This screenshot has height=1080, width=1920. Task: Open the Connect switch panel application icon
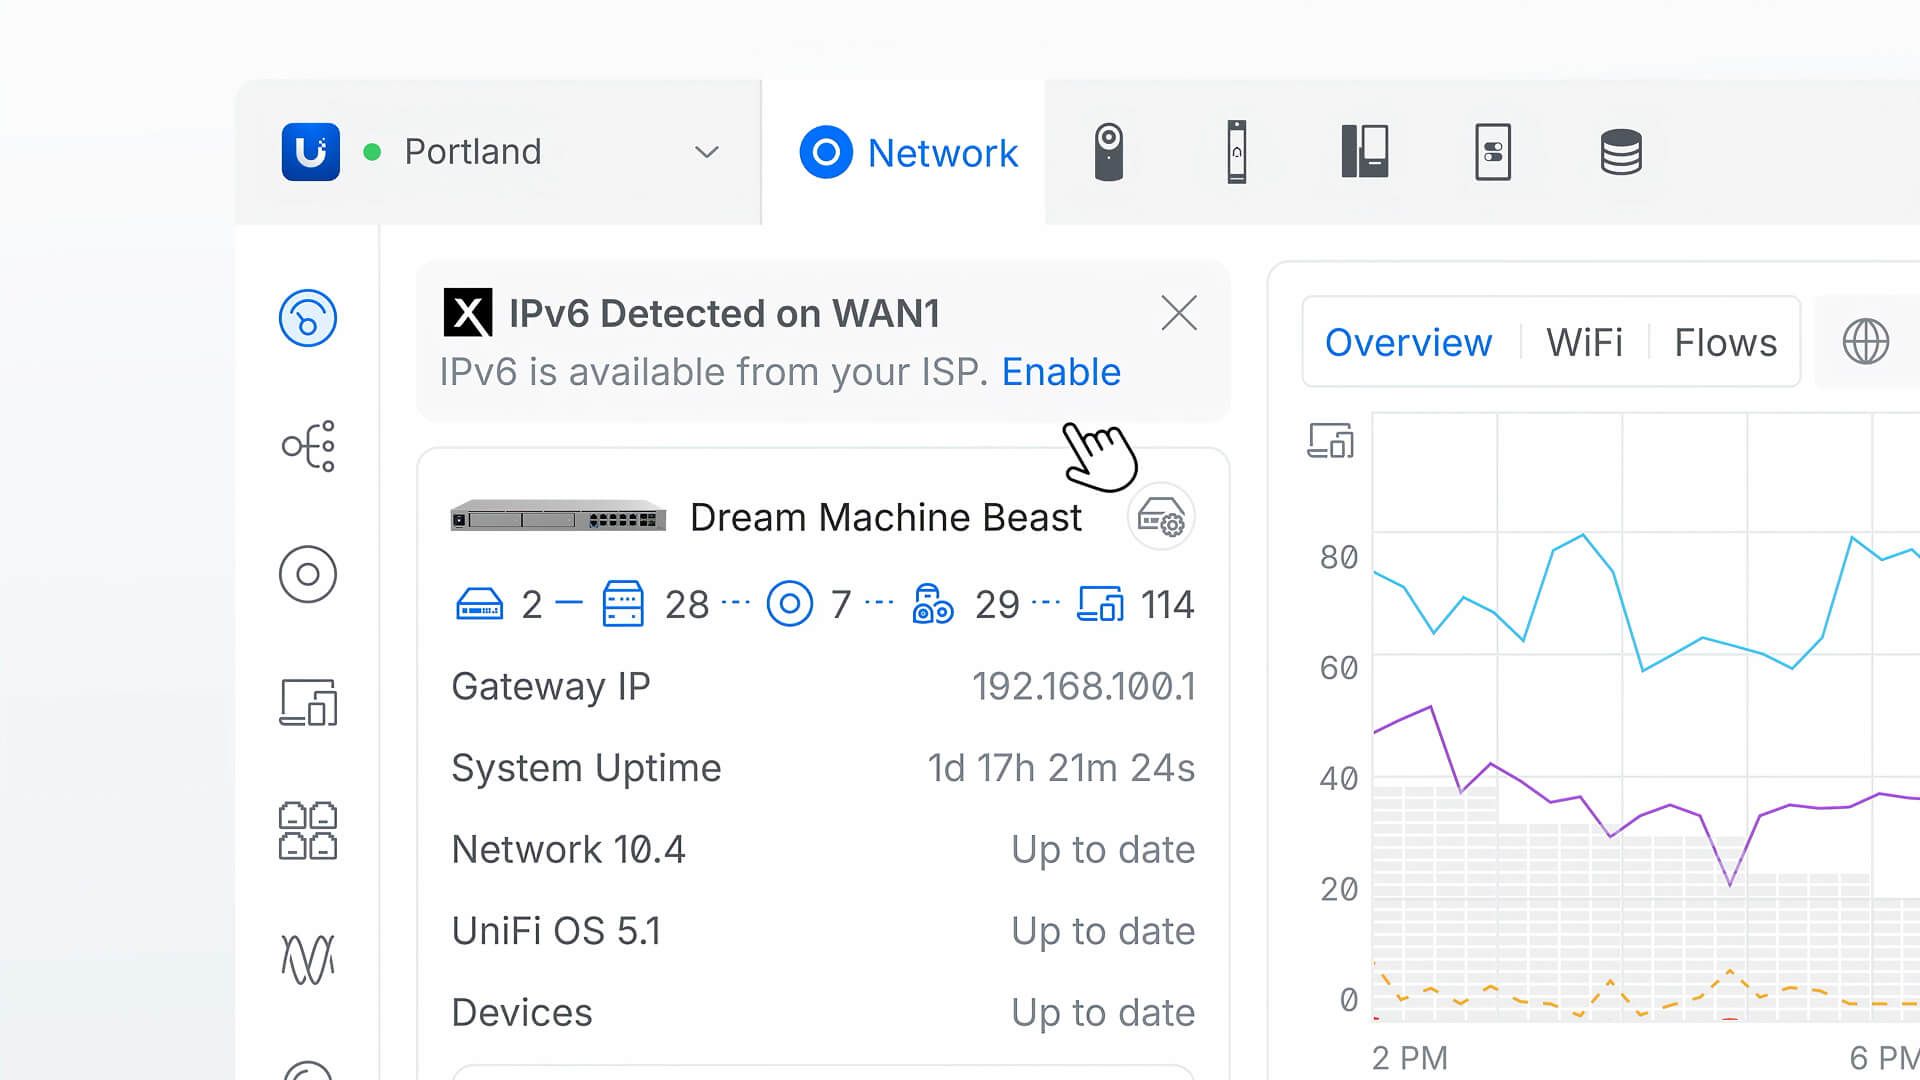1493,152
